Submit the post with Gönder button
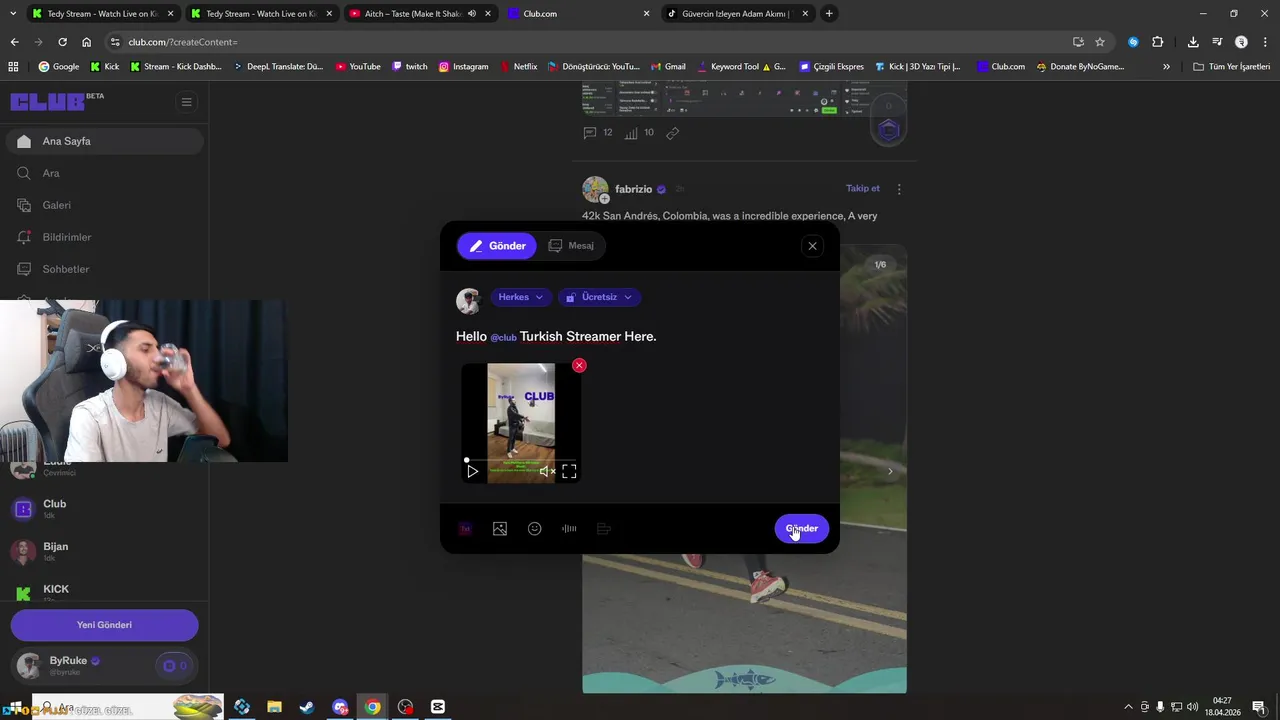 (802, 529)
